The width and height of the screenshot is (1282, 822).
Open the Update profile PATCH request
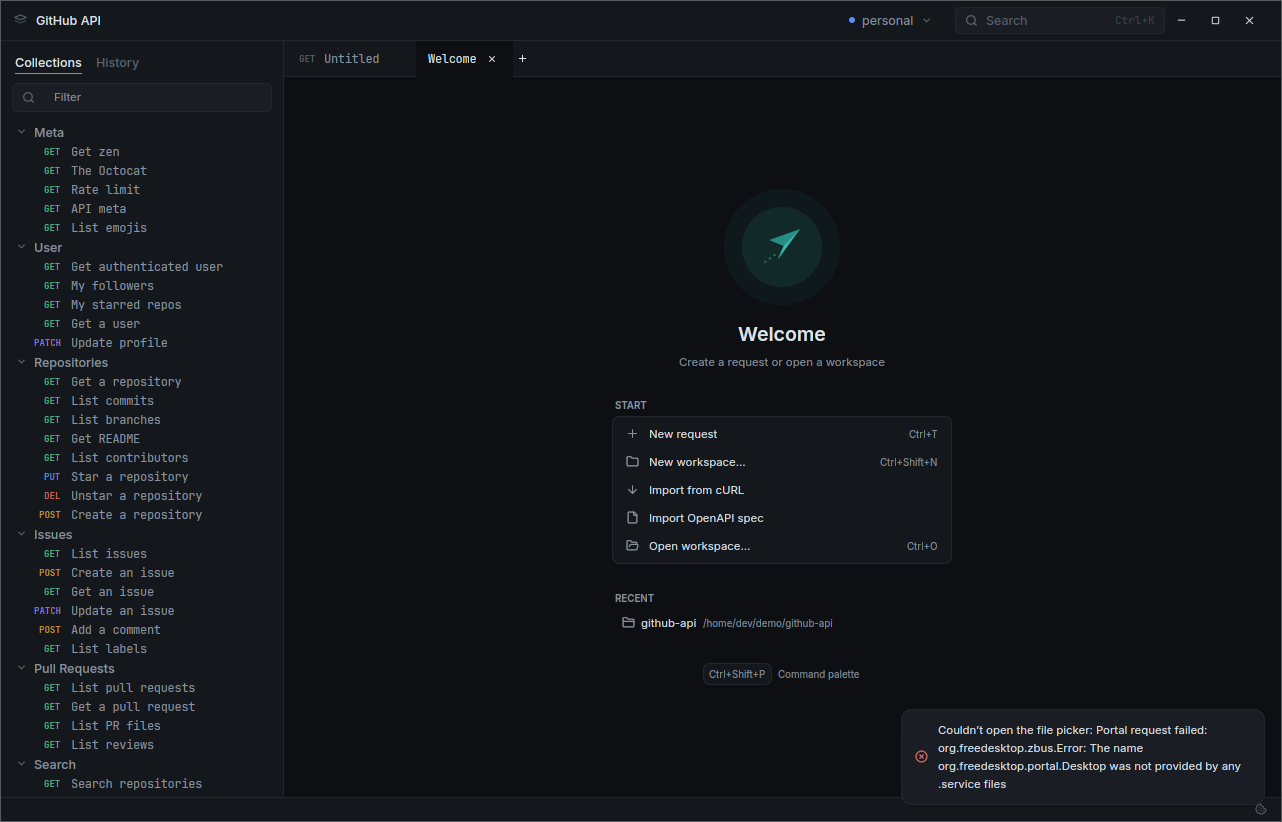[x=142, y=343]
